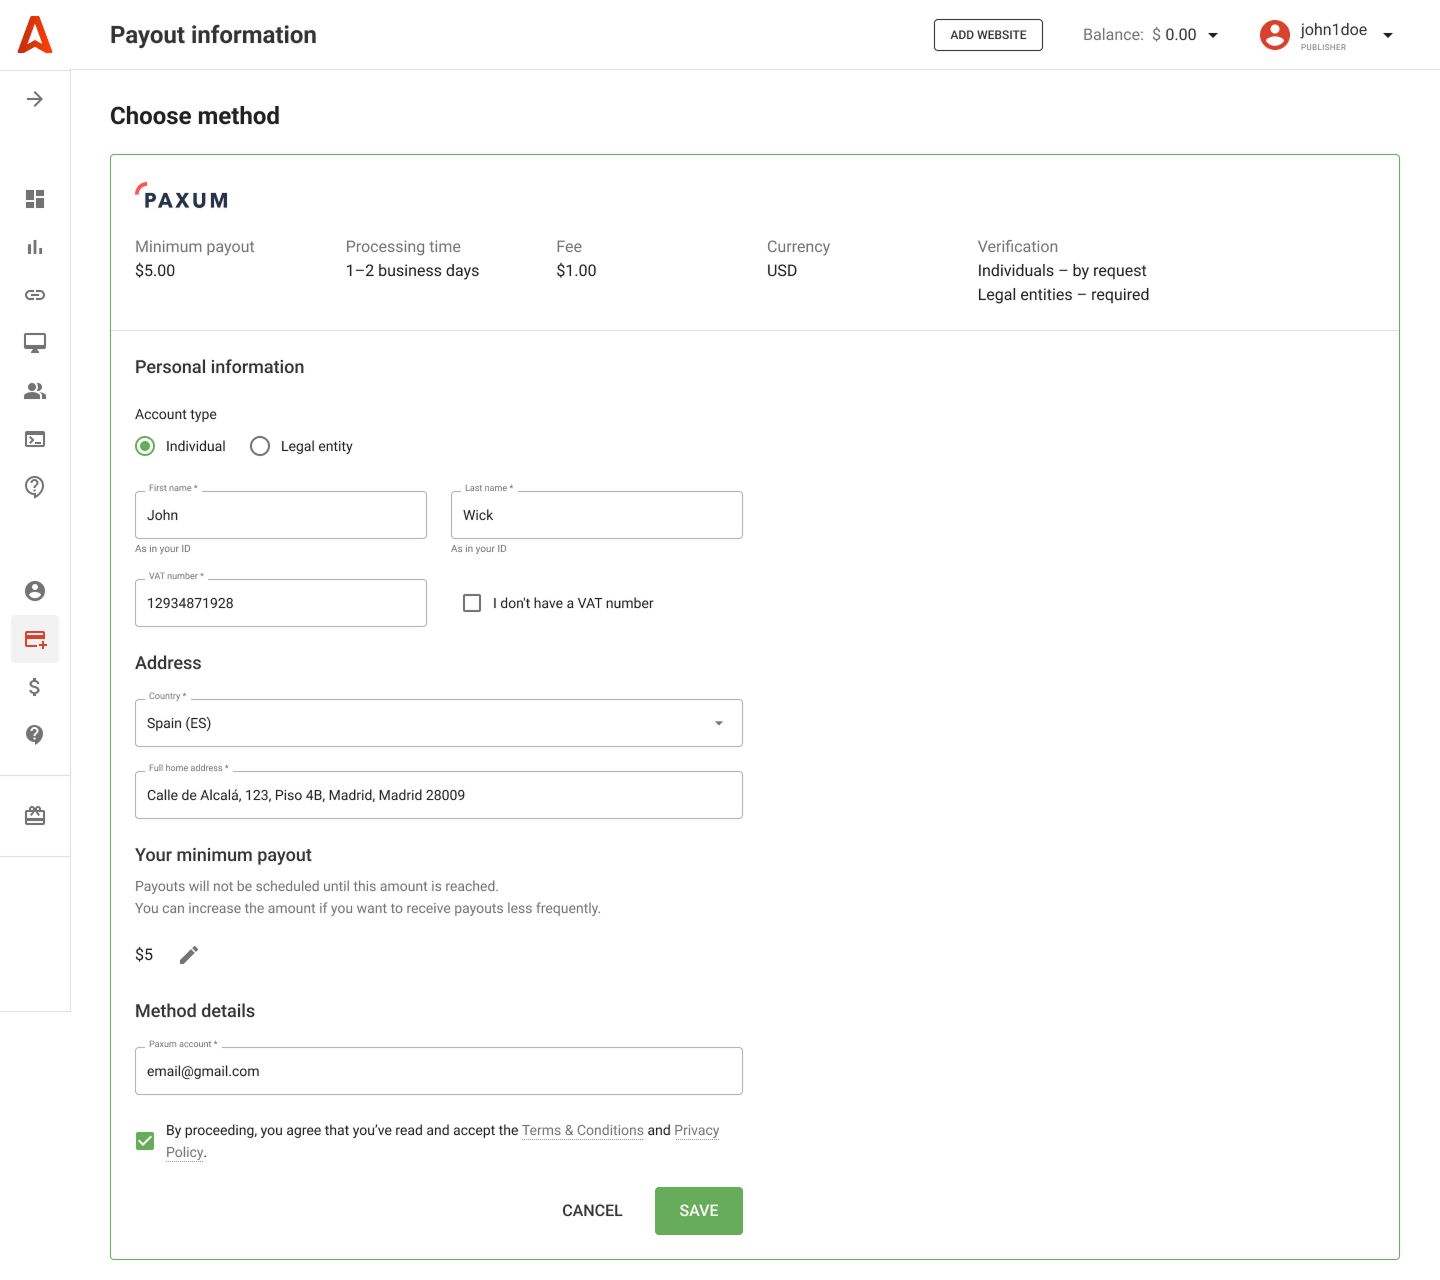The height and width of the screenshot is (1280, 1440).
Task: Check 'I don't have a VAT number'
Action: click(x=472, y=603)
